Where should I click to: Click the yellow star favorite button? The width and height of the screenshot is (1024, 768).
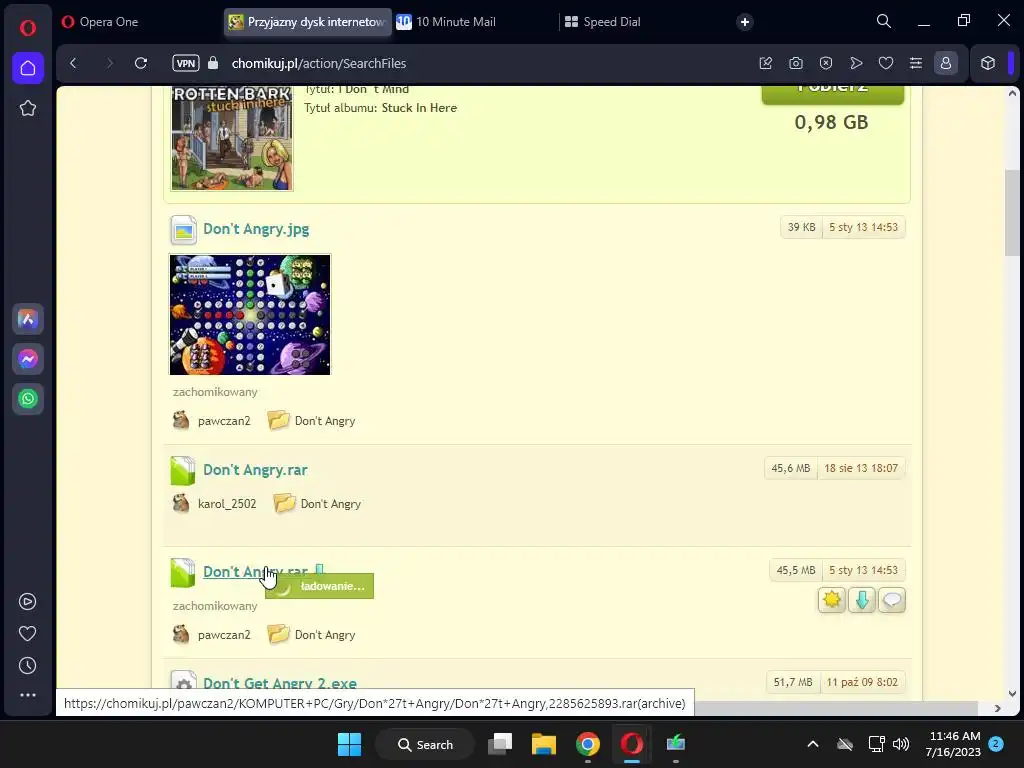[832, 600]
